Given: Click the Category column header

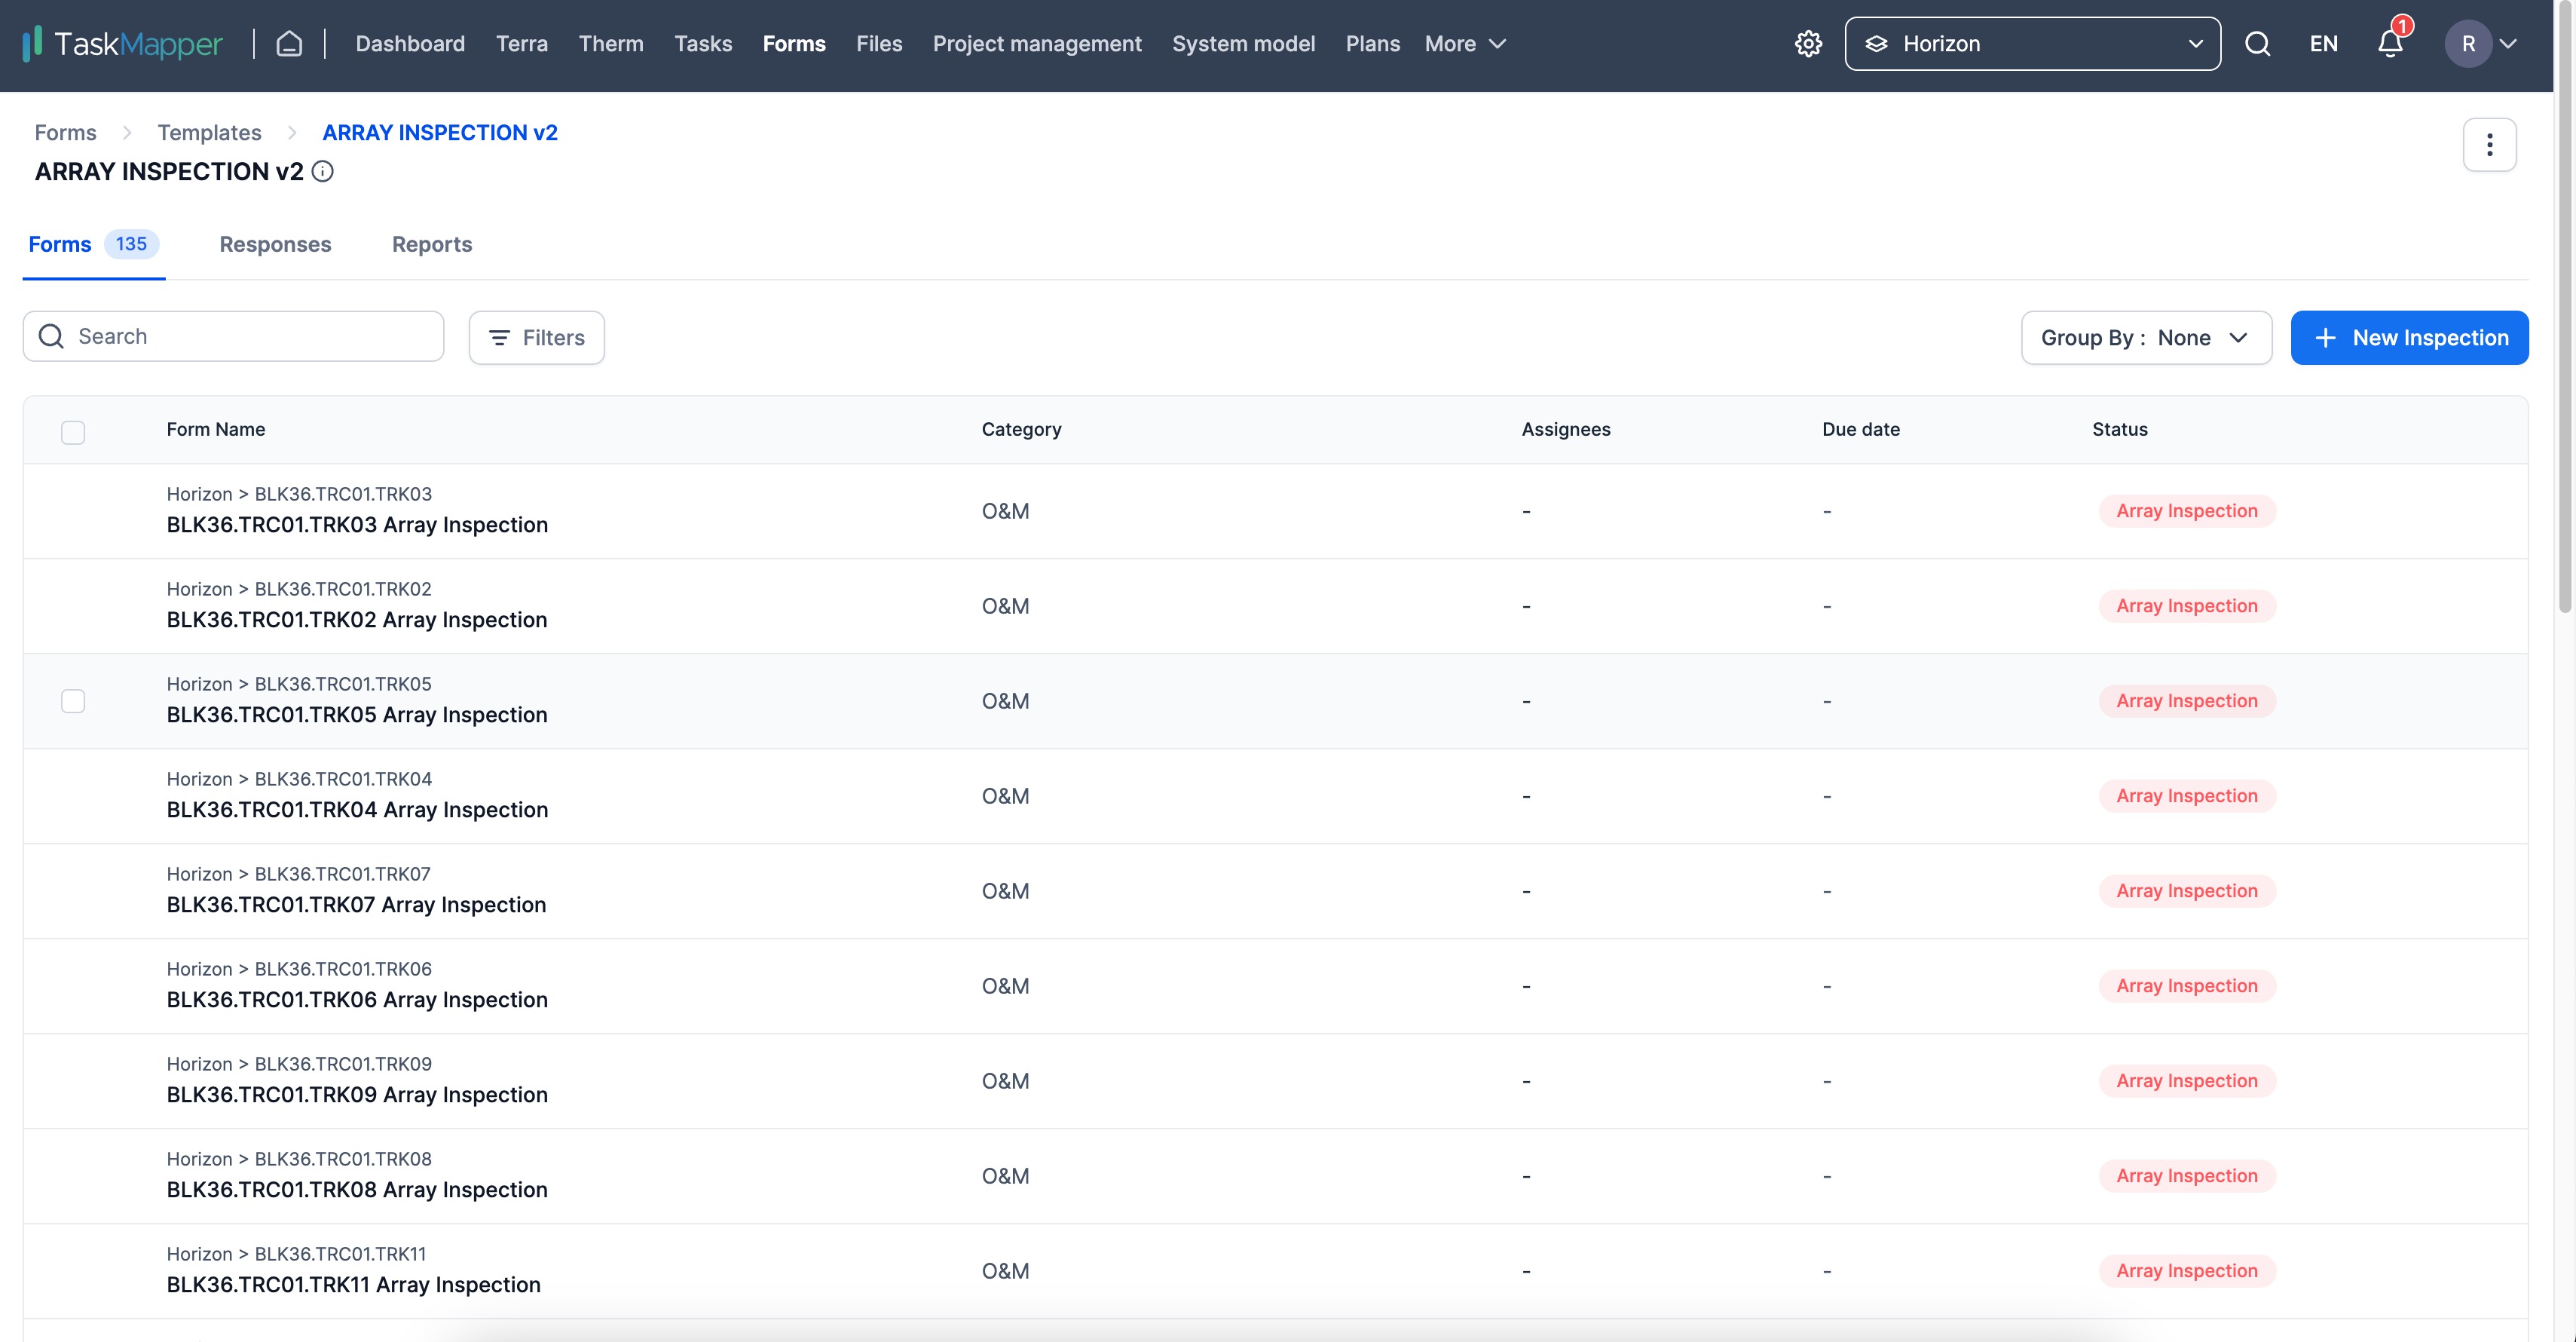Looking at the screenshot, I should (1021, 430).
